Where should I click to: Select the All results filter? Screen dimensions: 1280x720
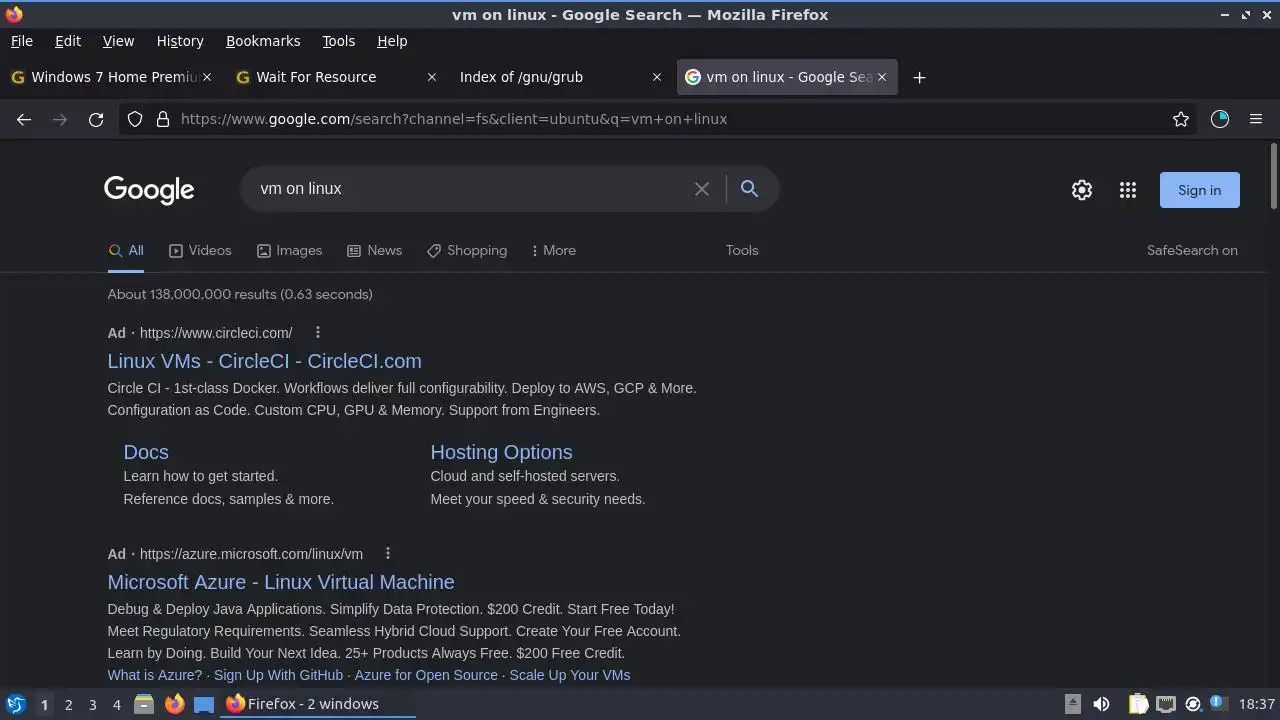(x=126, y=250)
